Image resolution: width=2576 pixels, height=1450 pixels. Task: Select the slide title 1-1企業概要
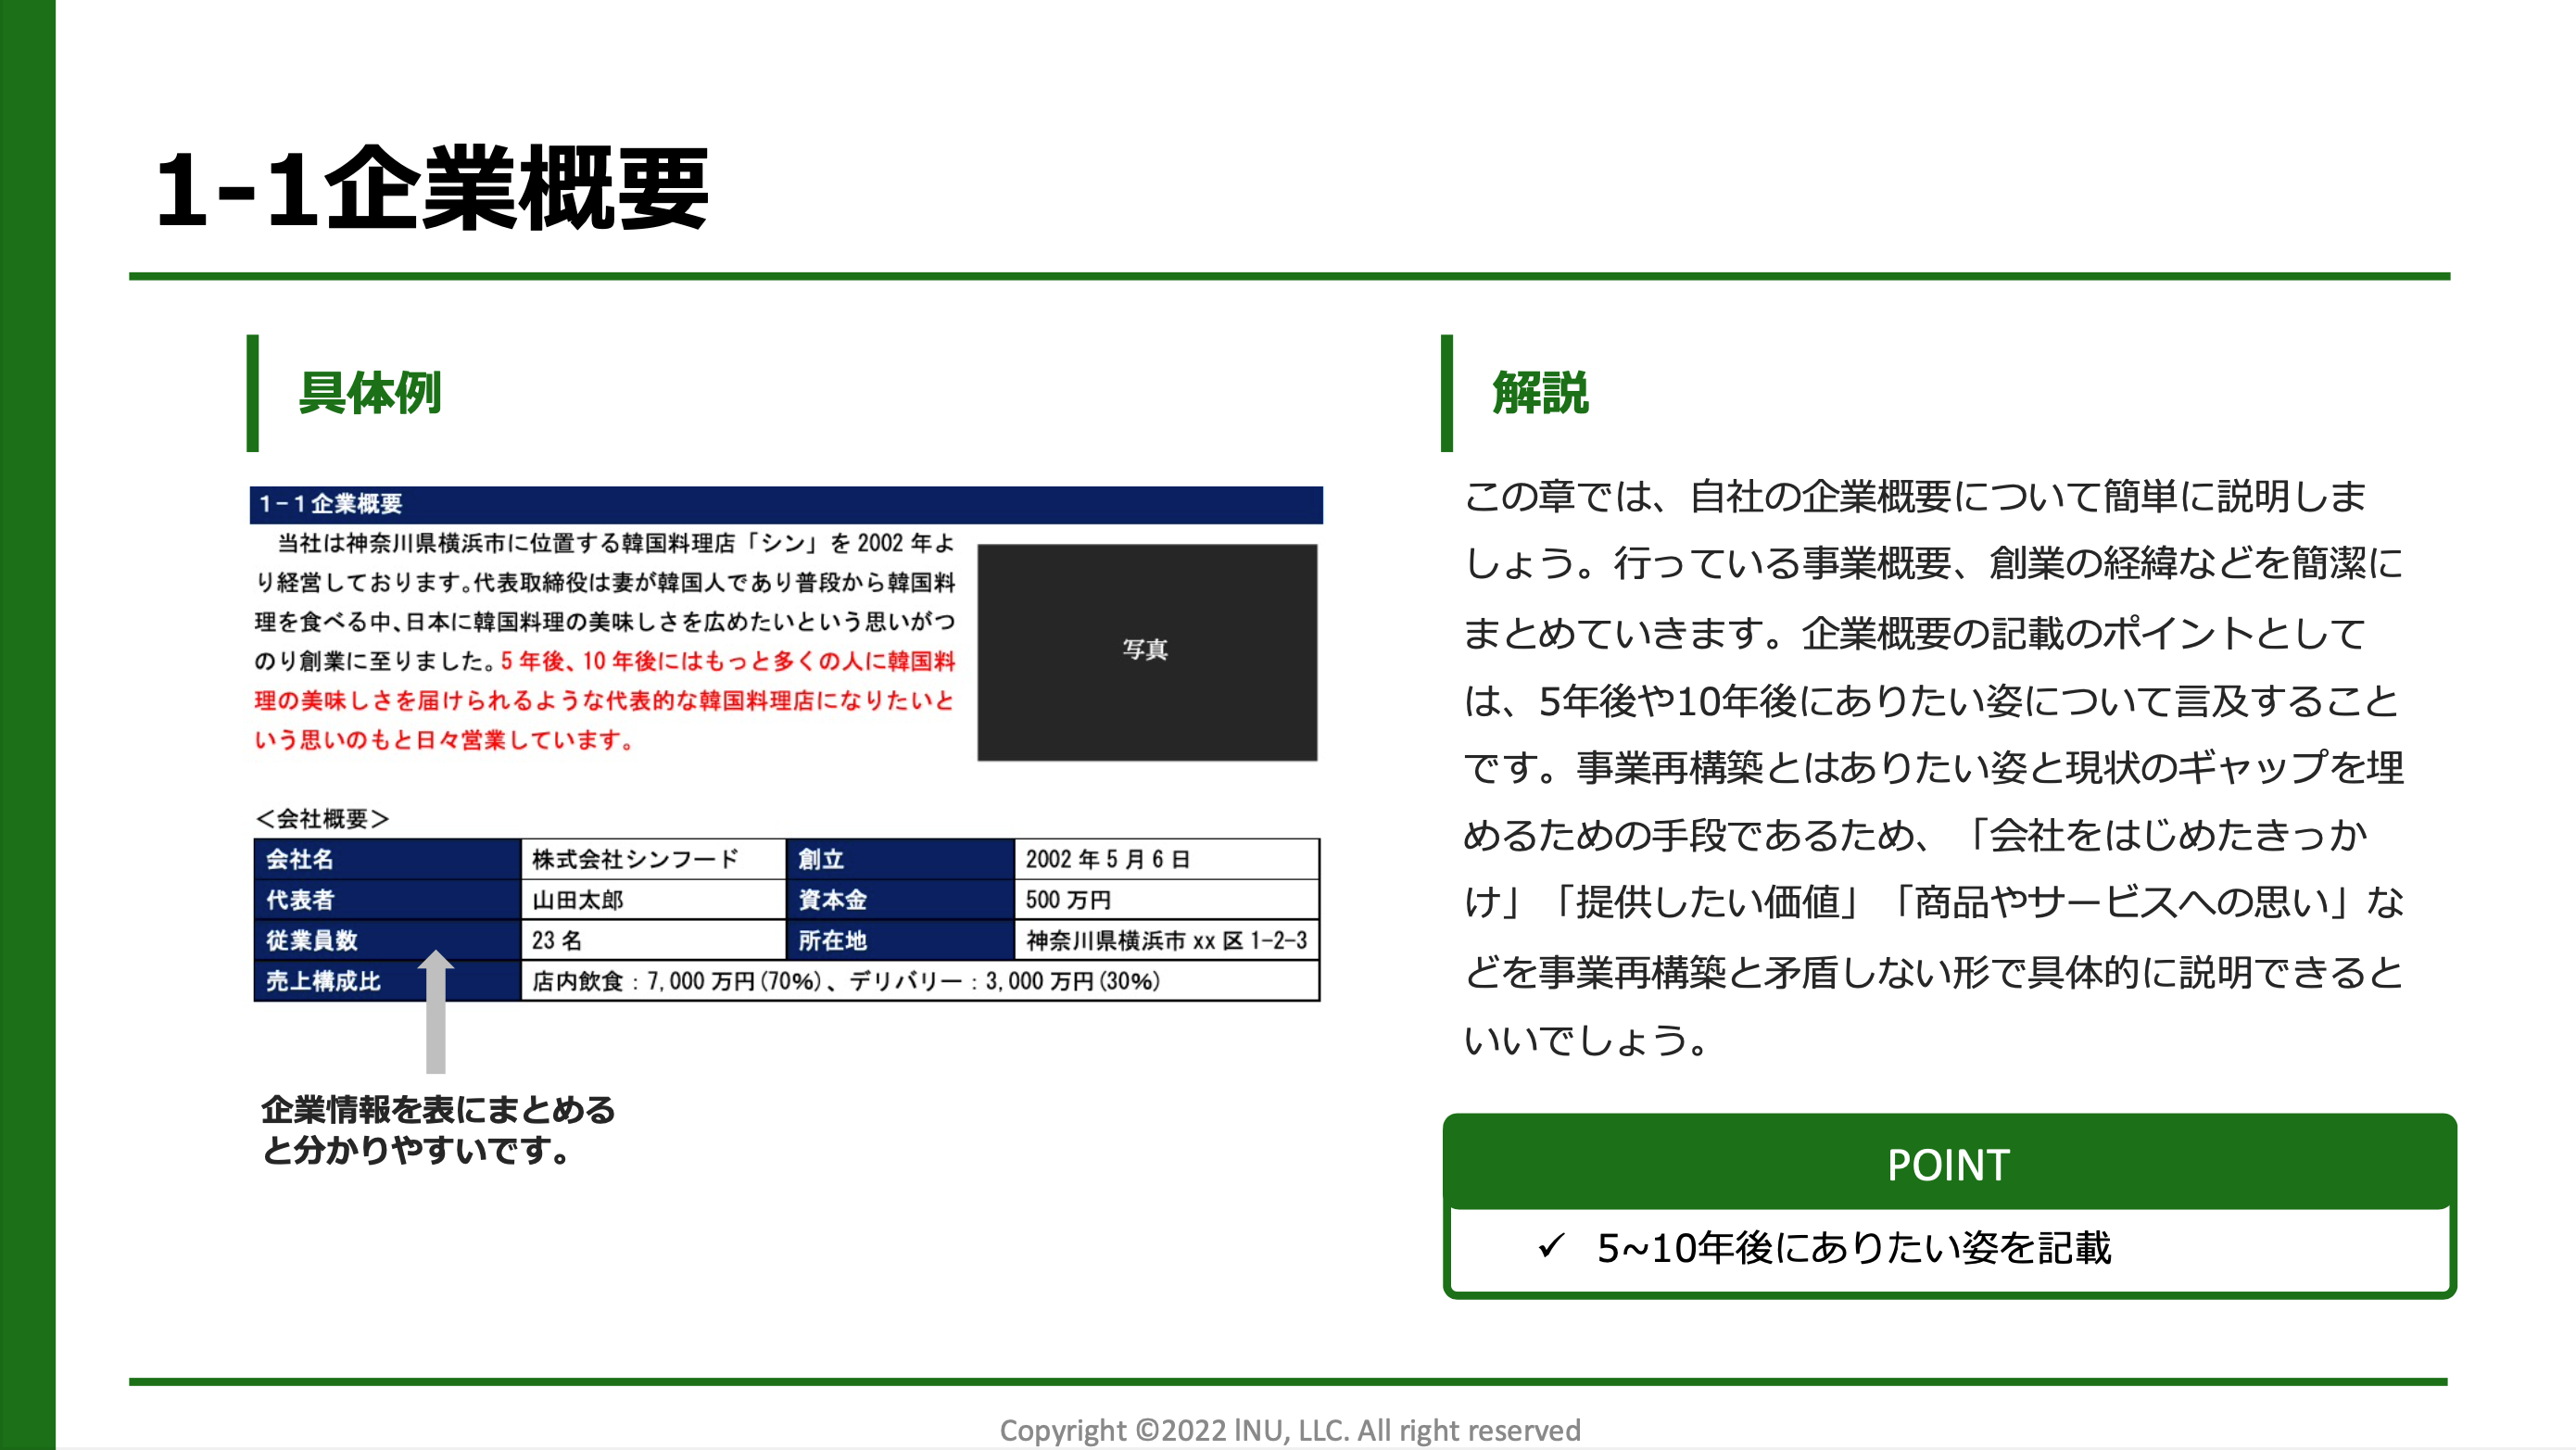pyautogui.click(x=432, y=189)
